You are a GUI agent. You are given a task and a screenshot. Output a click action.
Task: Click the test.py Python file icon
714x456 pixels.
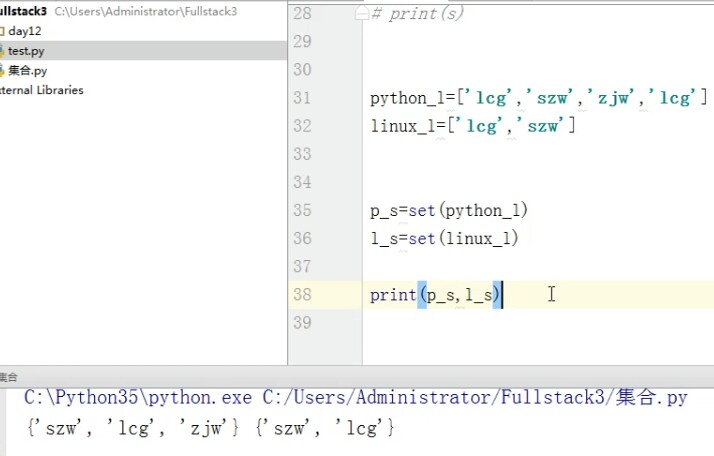(x=2, y=51)
